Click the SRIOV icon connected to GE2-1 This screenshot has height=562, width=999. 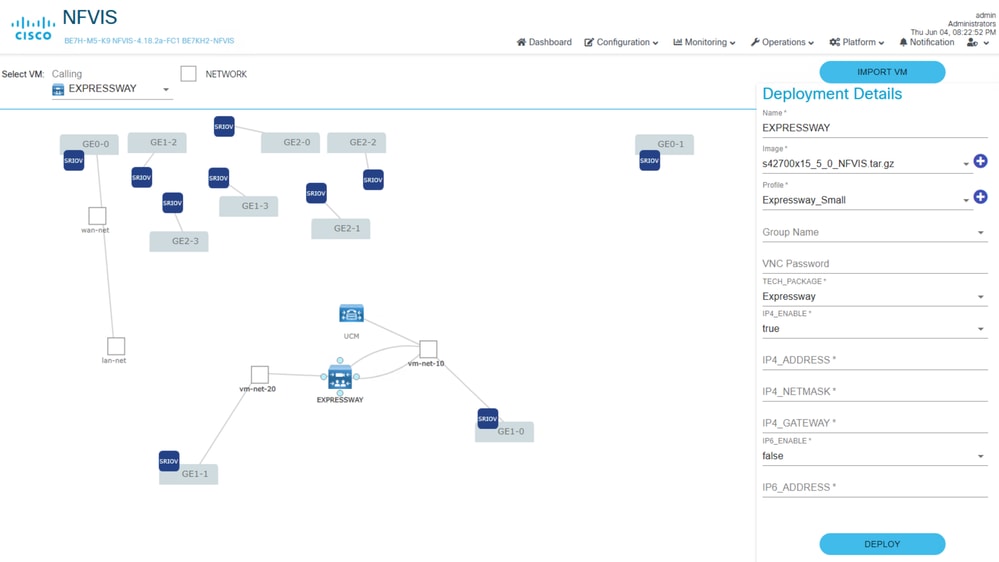tap(316, 193)
